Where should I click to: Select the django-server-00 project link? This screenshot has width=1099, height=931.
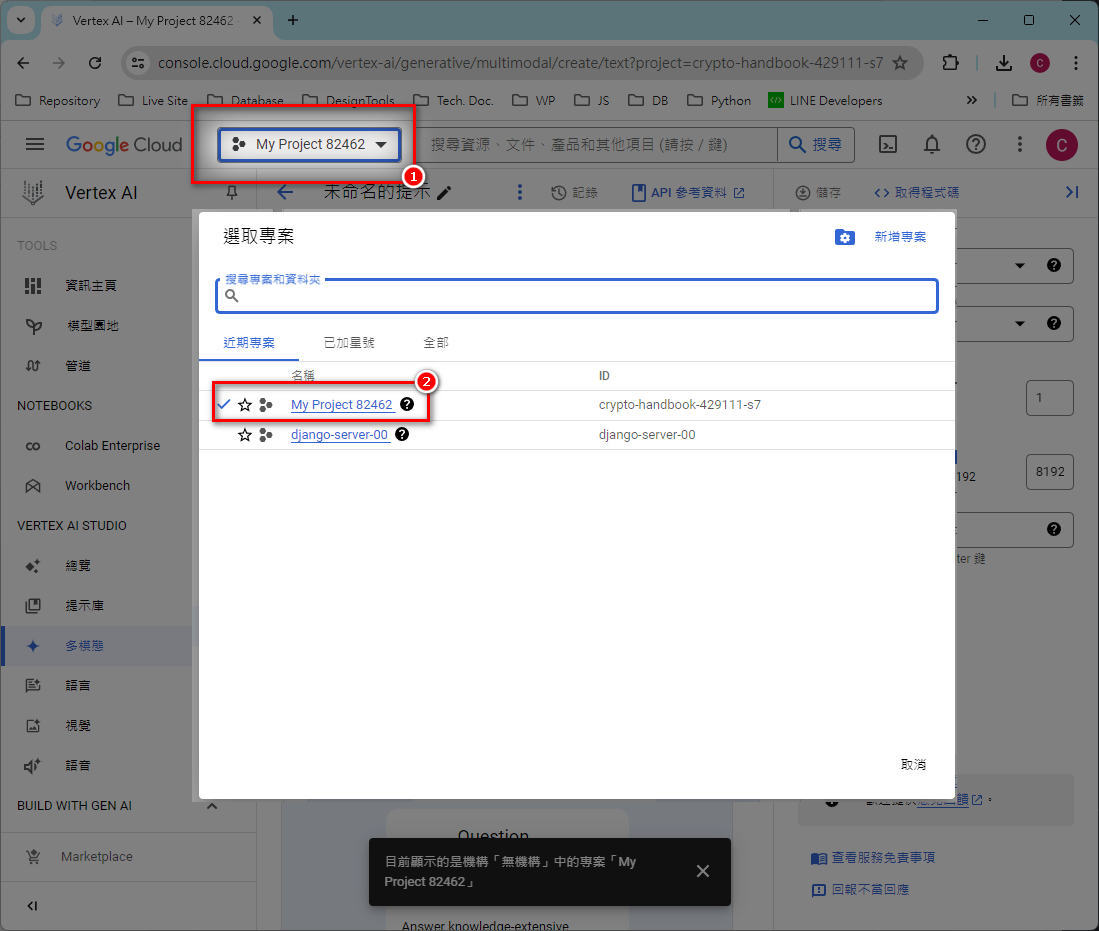[x=340, y=435]
